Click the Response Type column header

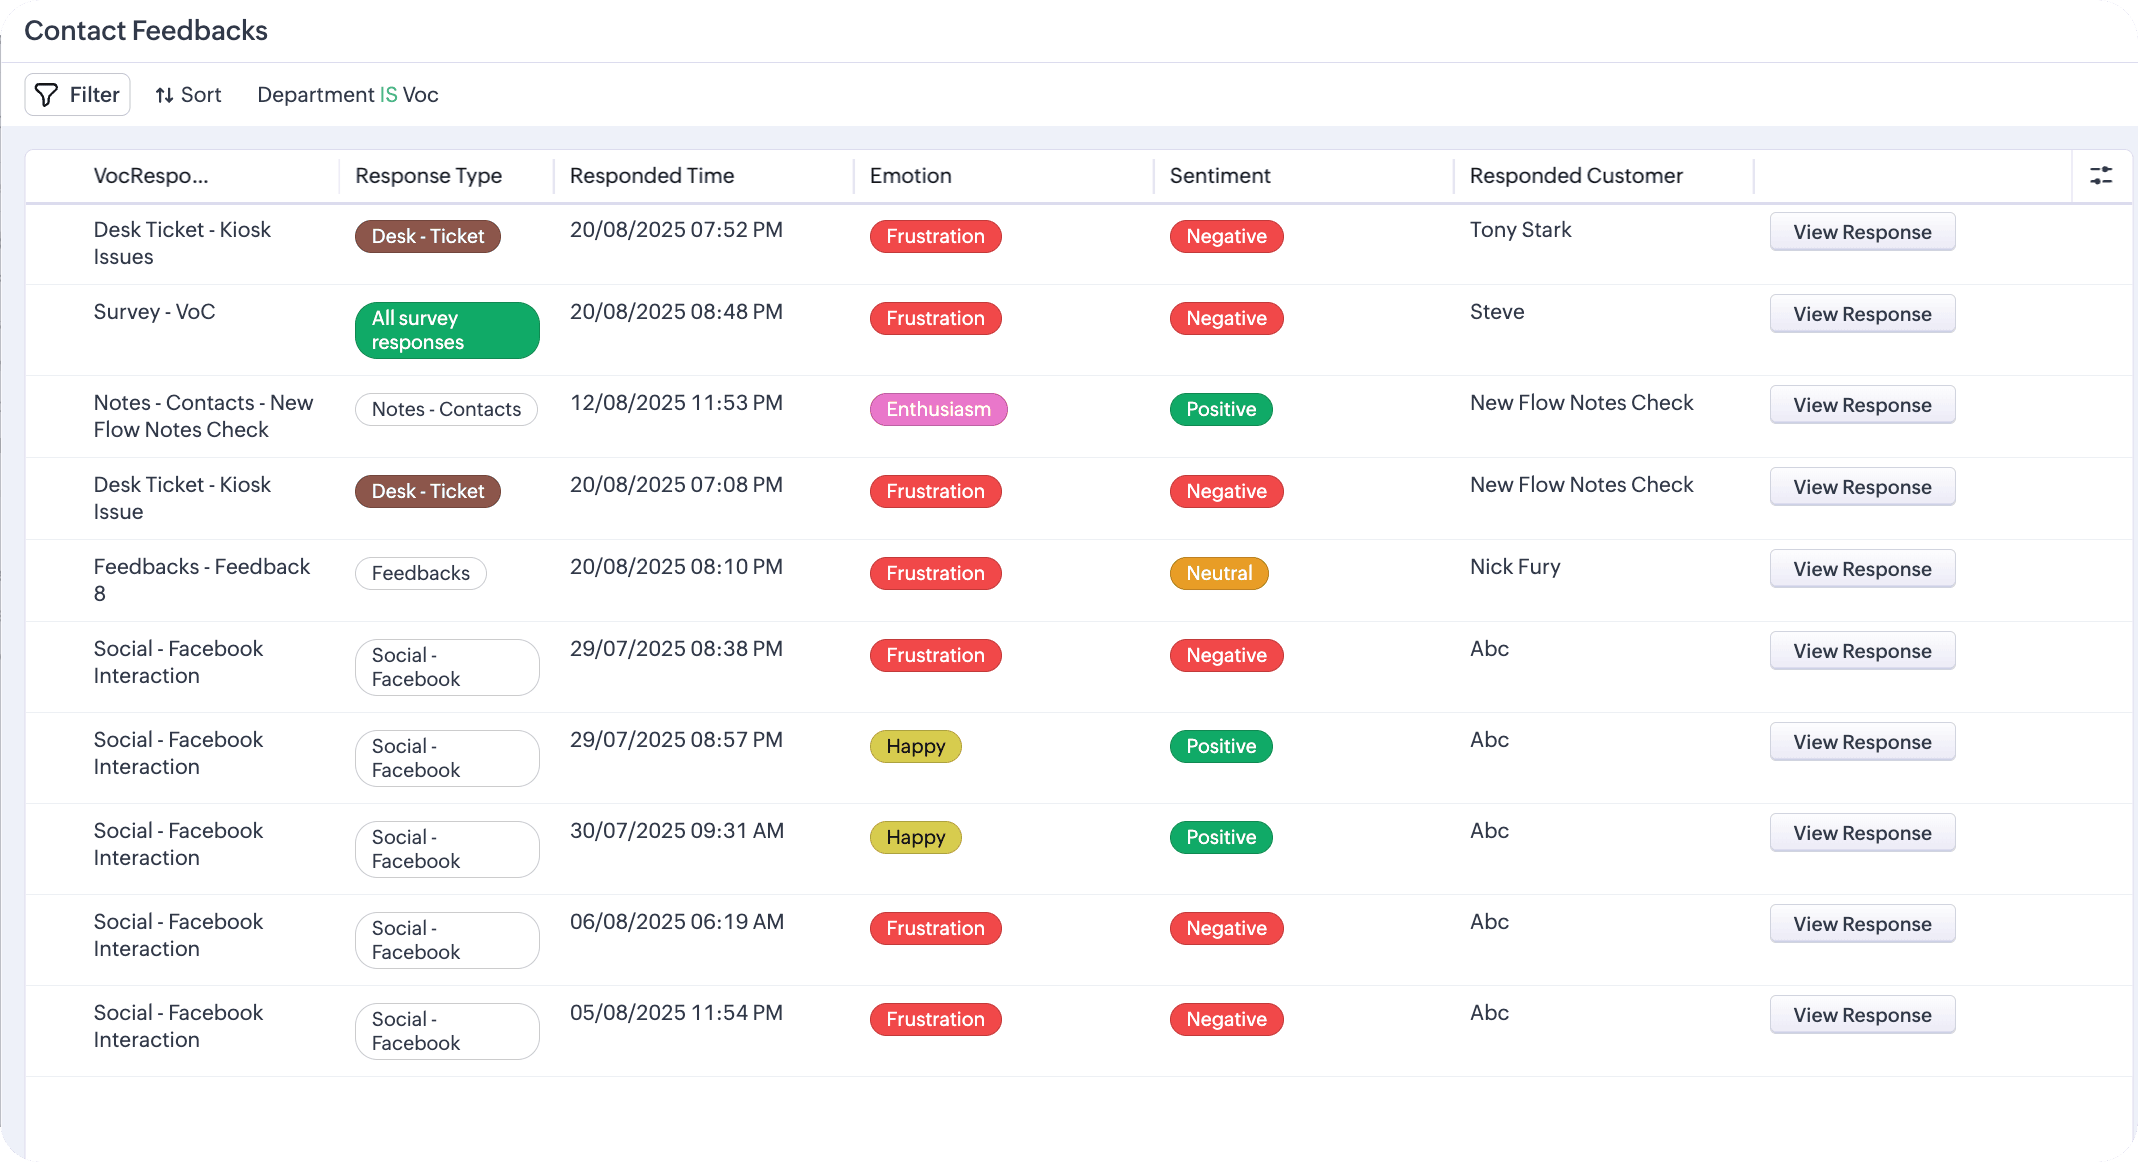click(428, 176)
